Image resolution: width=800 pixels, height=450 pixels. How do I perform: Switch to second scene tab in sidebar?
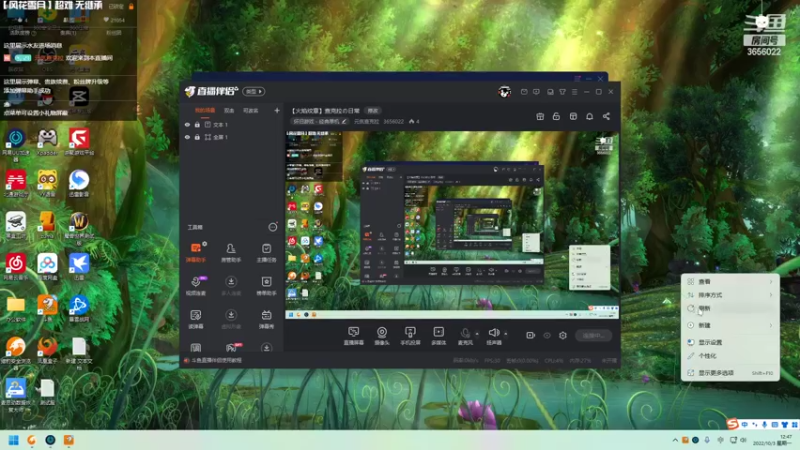point(229,111)
